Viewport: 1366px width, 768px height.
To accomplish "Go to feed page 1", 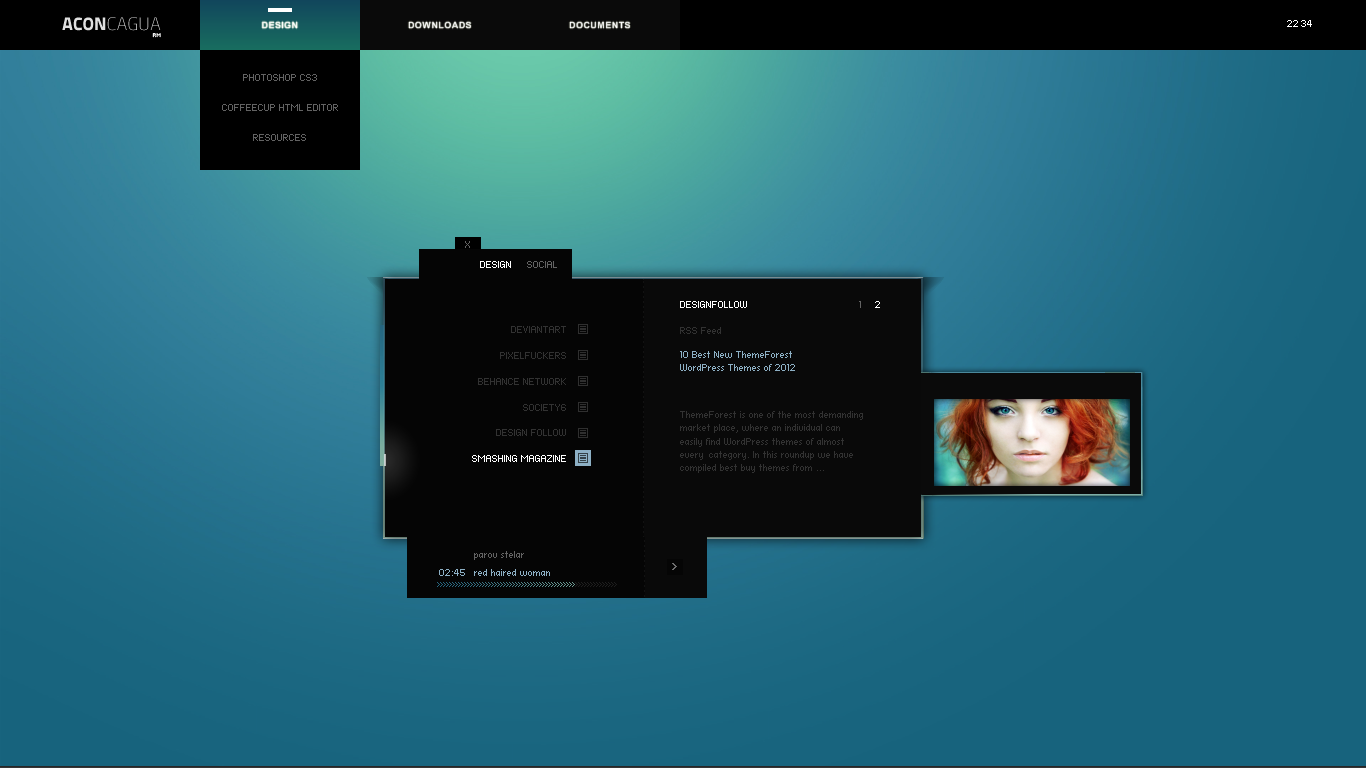I will pos(860,305).
